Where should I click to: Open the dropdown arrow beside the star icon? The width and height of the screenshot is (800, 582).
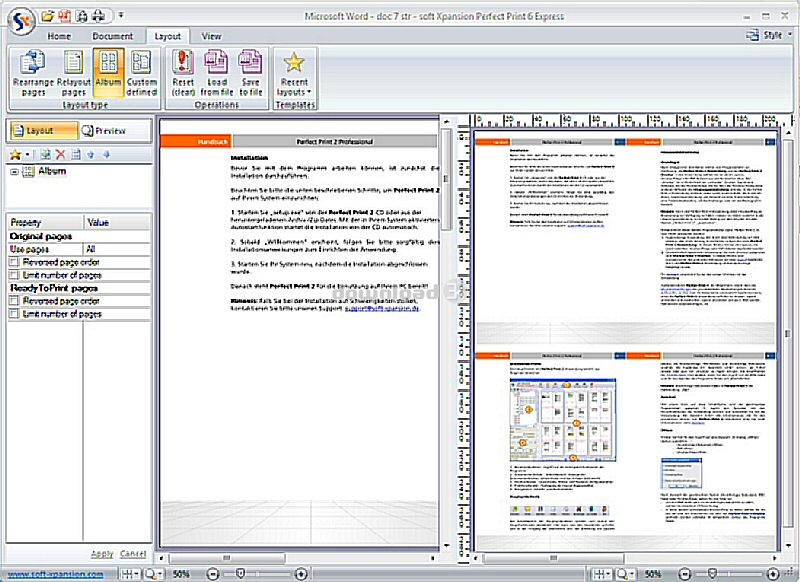[27, 155]
